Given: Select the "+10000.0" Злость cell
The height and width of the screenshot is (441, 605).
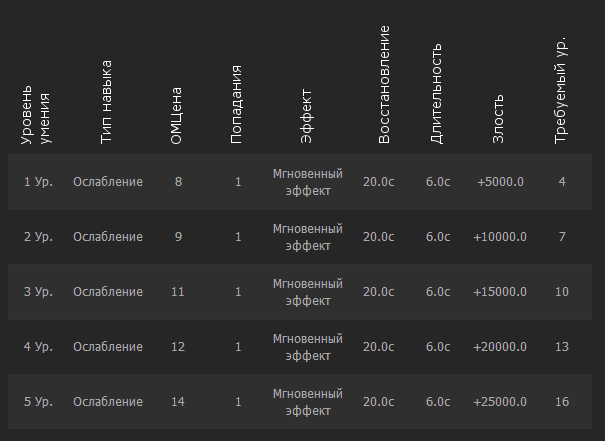Looking at the screenshot, I should click(x=501, y=237).
